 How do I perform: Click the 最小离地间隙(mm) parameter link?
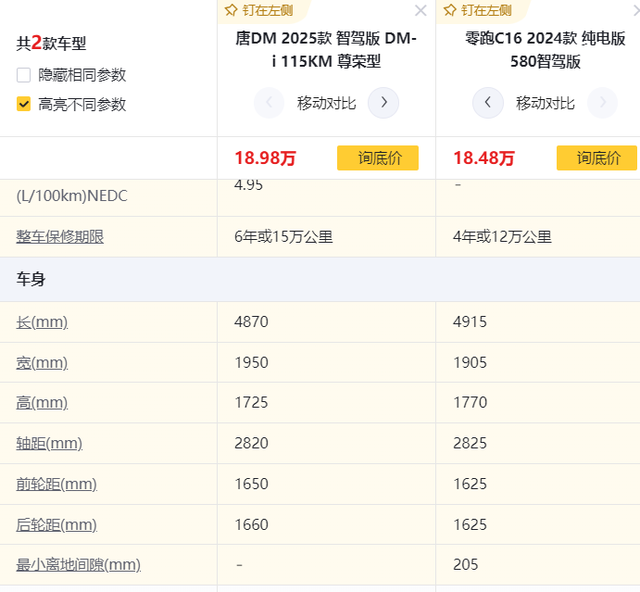[78, 565]
